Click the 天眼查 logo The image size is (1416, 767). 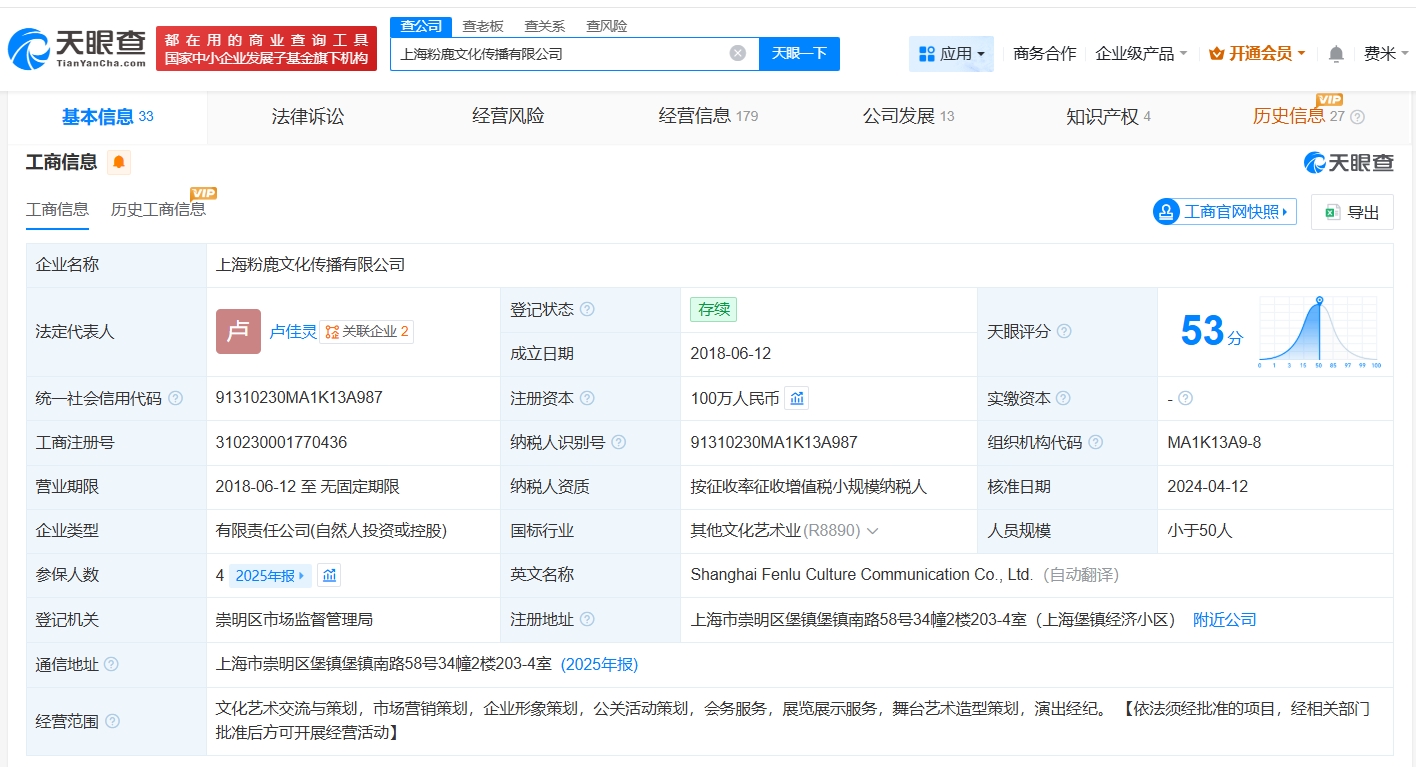click(77, 48)
